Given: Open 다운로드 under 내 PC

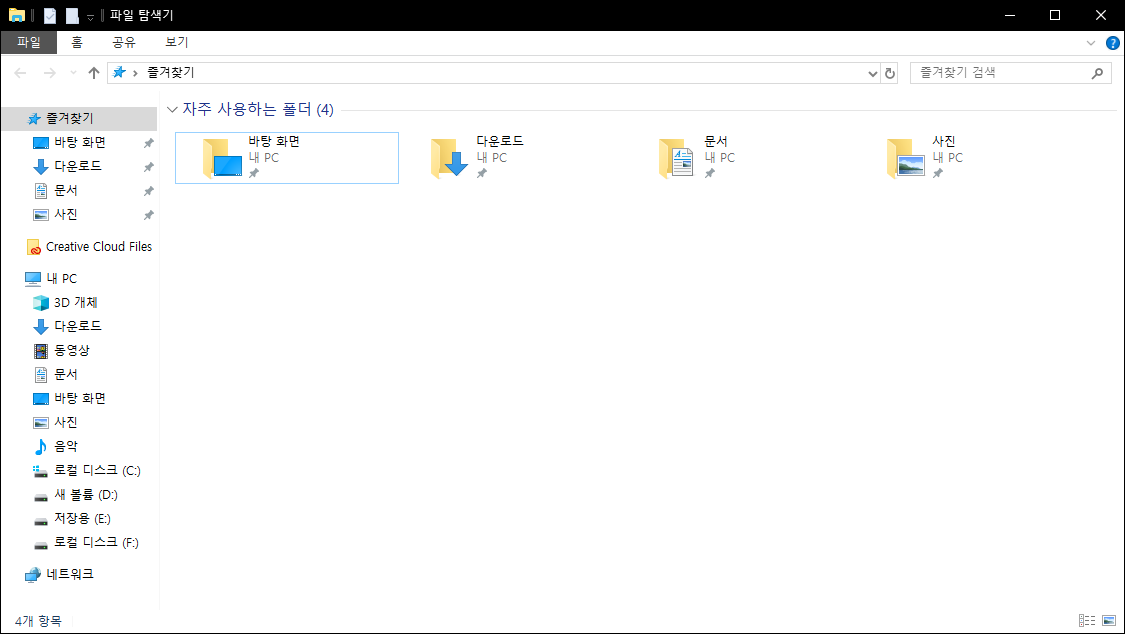Looking at the screenshot, I should click(77, 326).
